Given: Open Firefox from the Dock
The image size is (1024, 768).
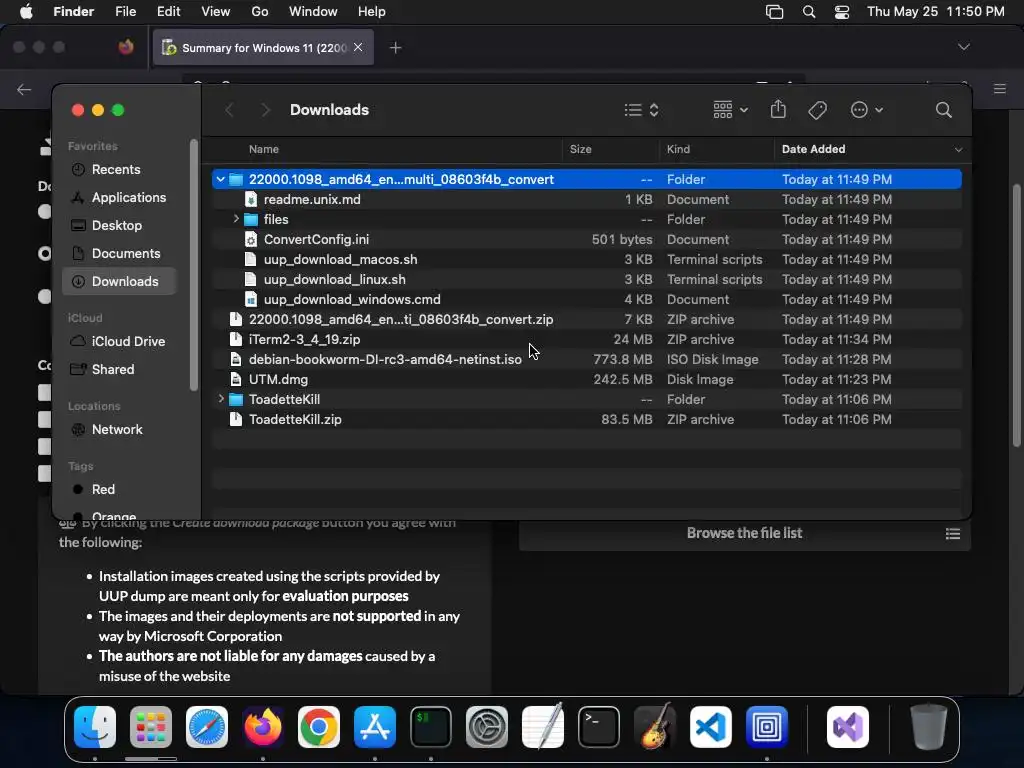Looking at the screenshot, I should pyautogui.click(x=263, y=727).
